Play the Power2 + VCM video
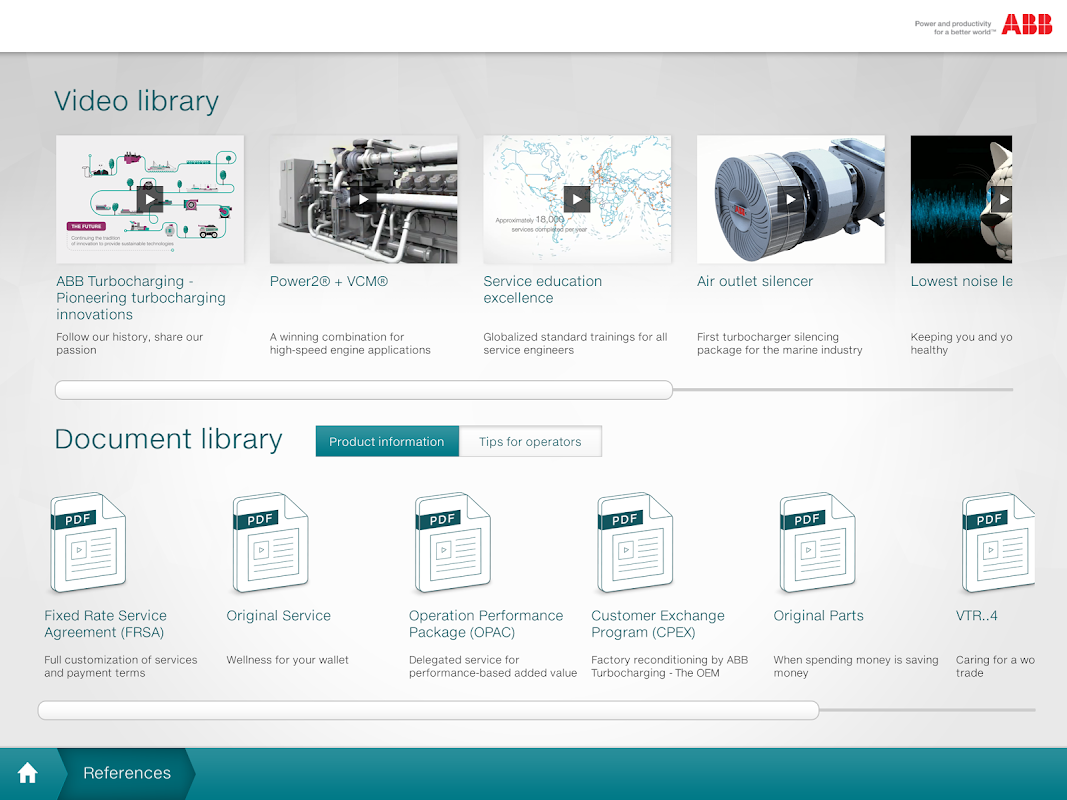Image resolution: width=1067 pixels, height=800 pixels. [363, 199]
